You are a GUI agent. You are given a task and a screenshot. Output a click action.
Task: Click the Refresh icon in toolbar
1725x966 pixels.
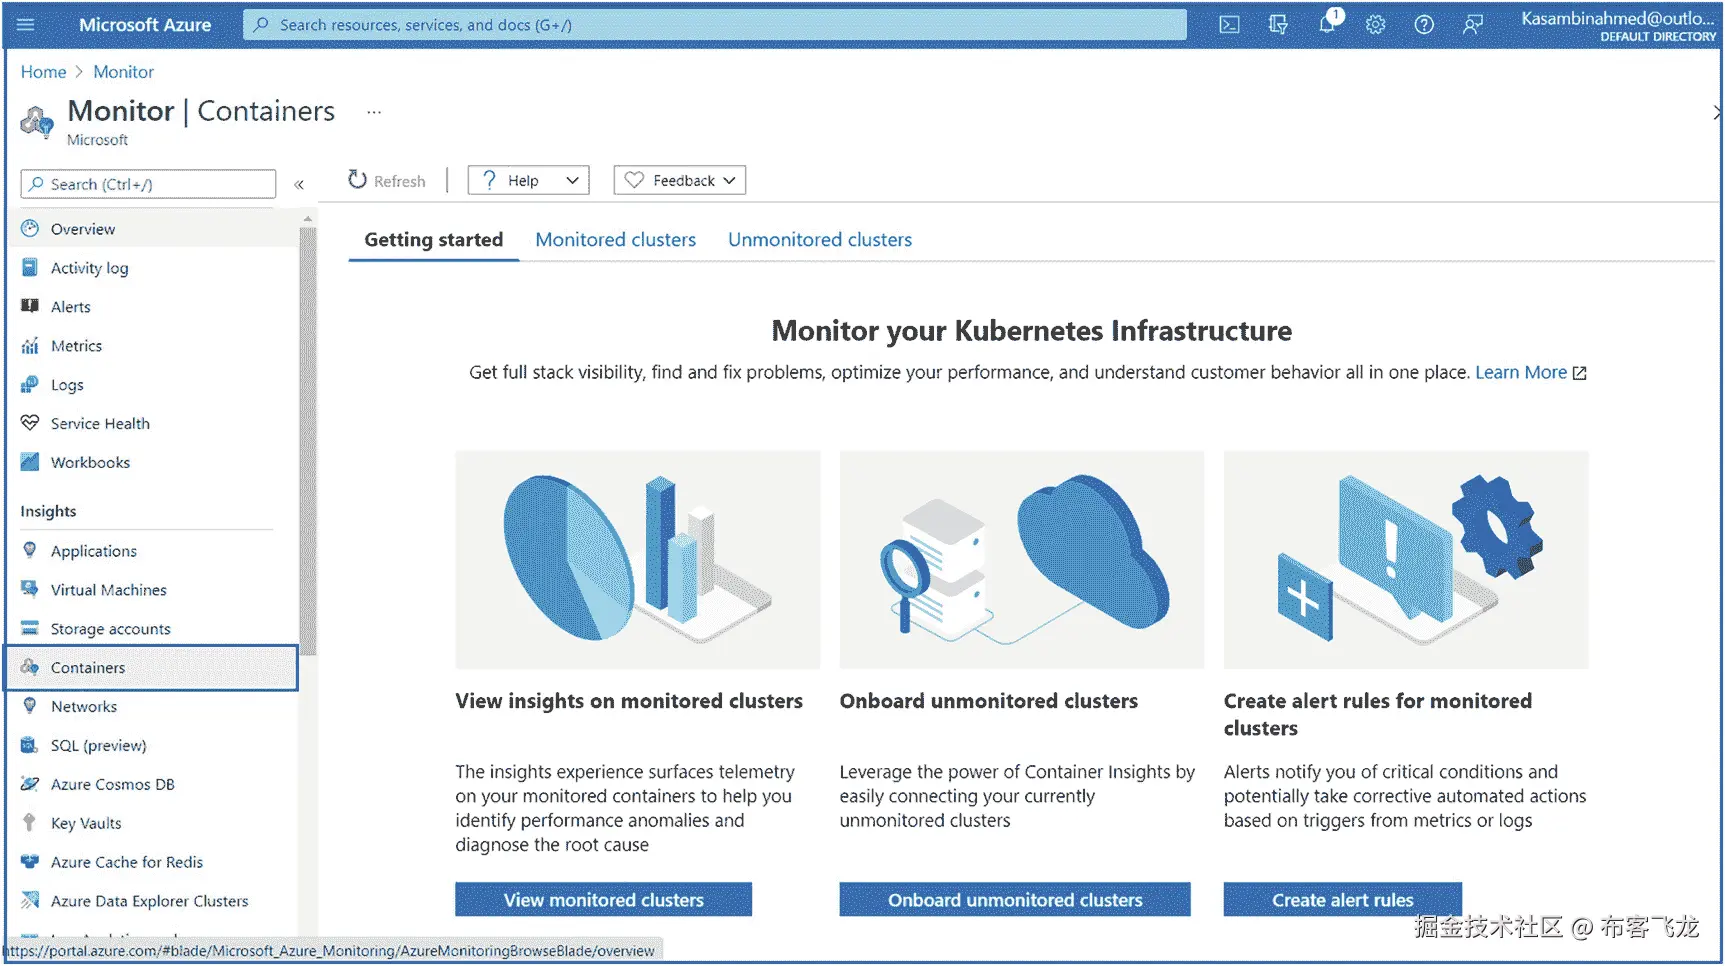[357, 180]
